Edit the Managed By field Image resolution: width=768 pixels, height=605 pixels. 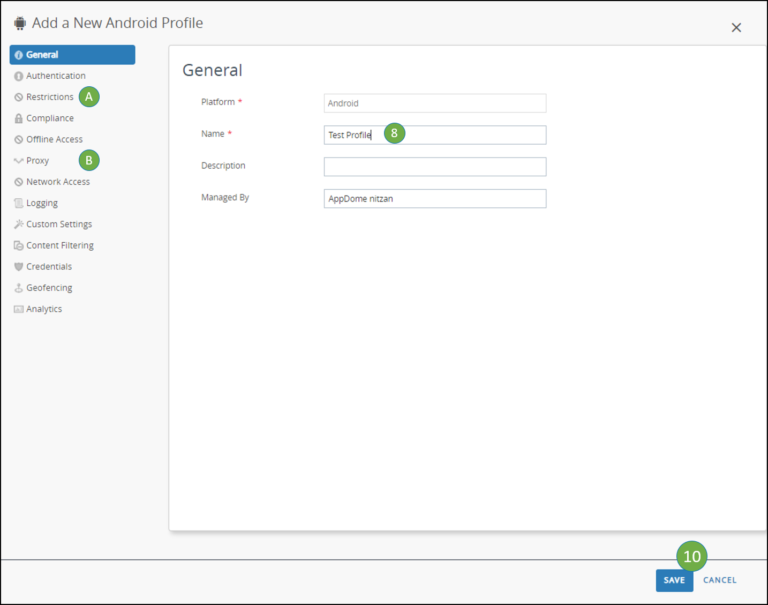click(435, 199)
